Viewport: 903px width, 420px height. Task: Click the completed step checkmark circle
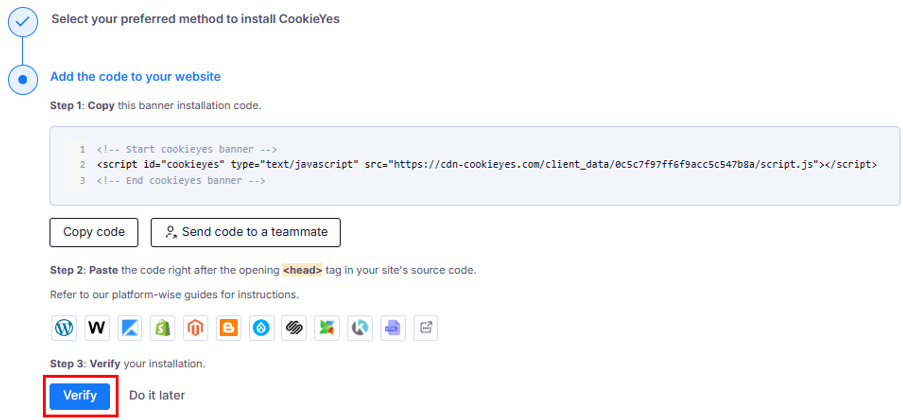pos(22,20)
